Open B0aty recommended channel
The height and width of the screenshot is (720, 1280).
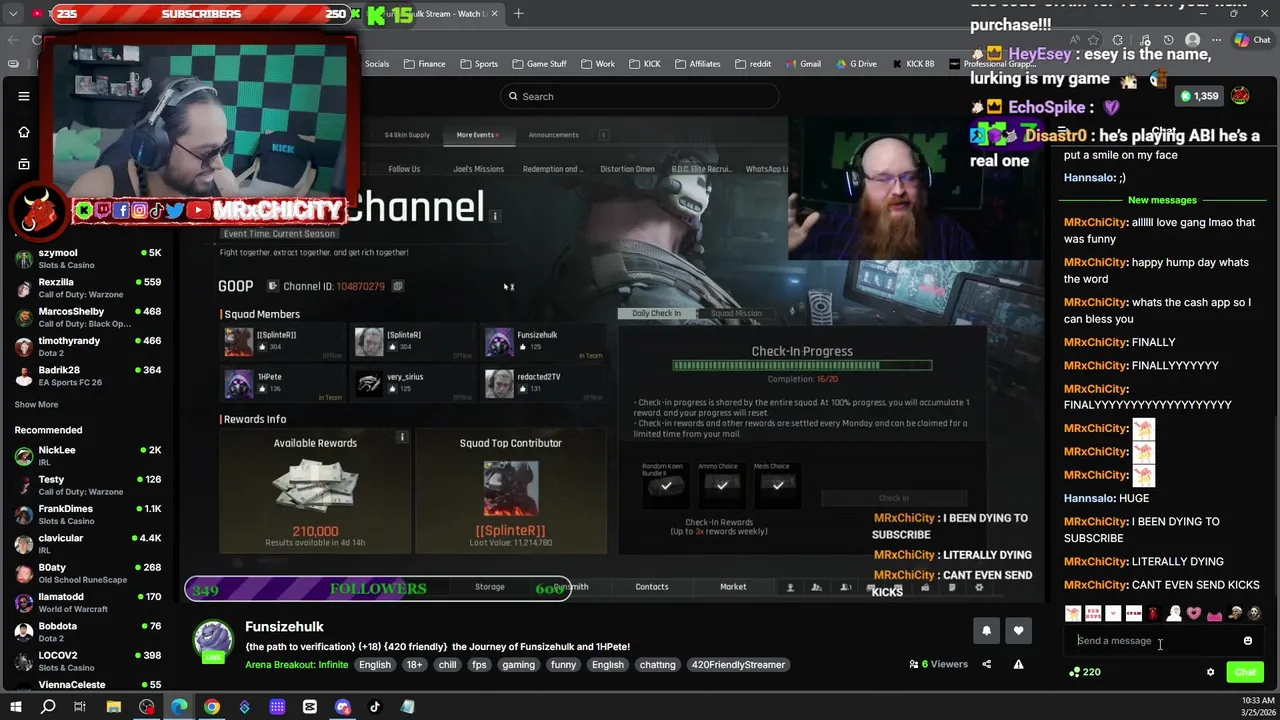click(88, 573)
